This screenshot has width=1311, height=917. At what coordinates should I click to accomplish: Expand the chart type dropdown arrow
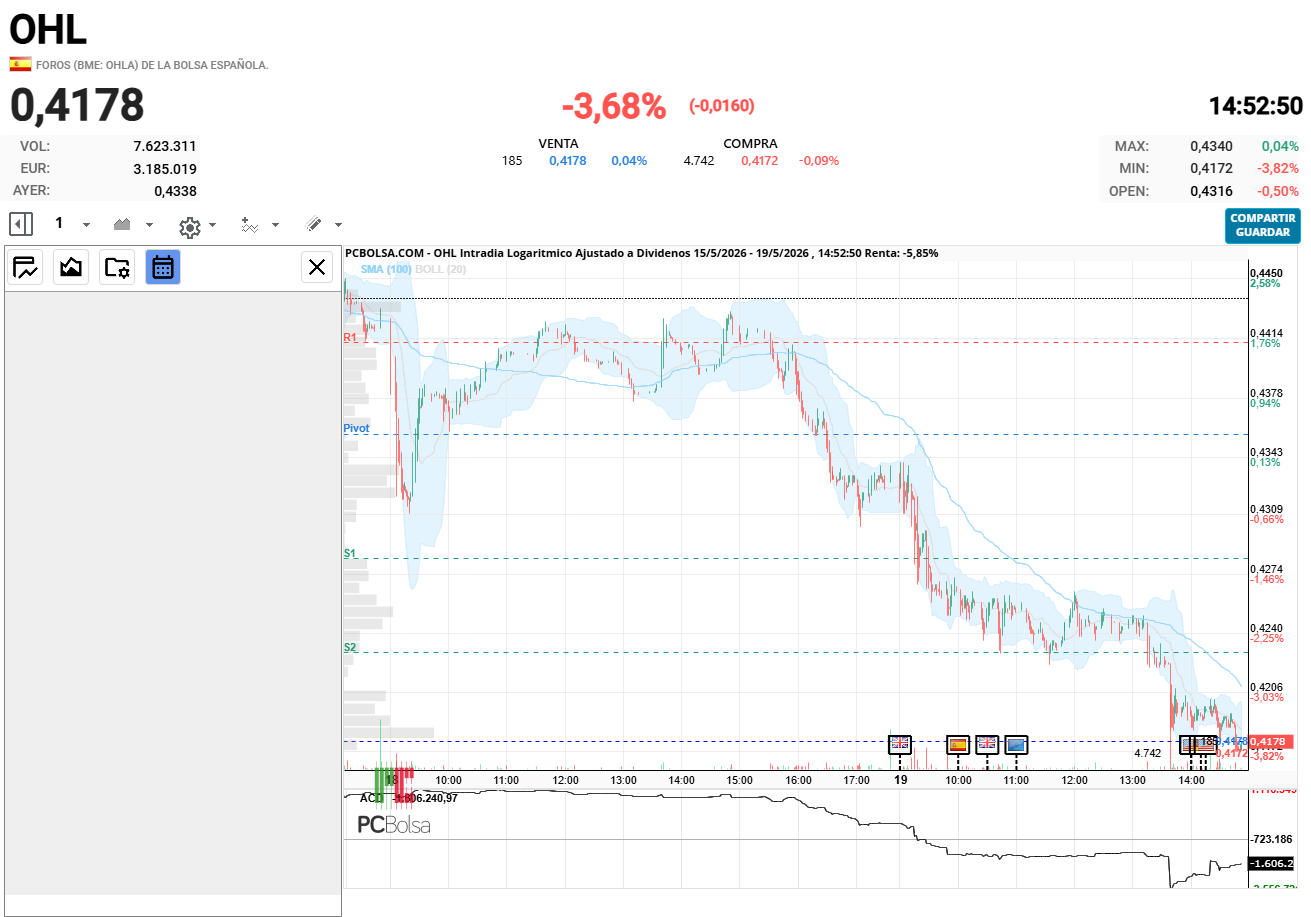149,225
